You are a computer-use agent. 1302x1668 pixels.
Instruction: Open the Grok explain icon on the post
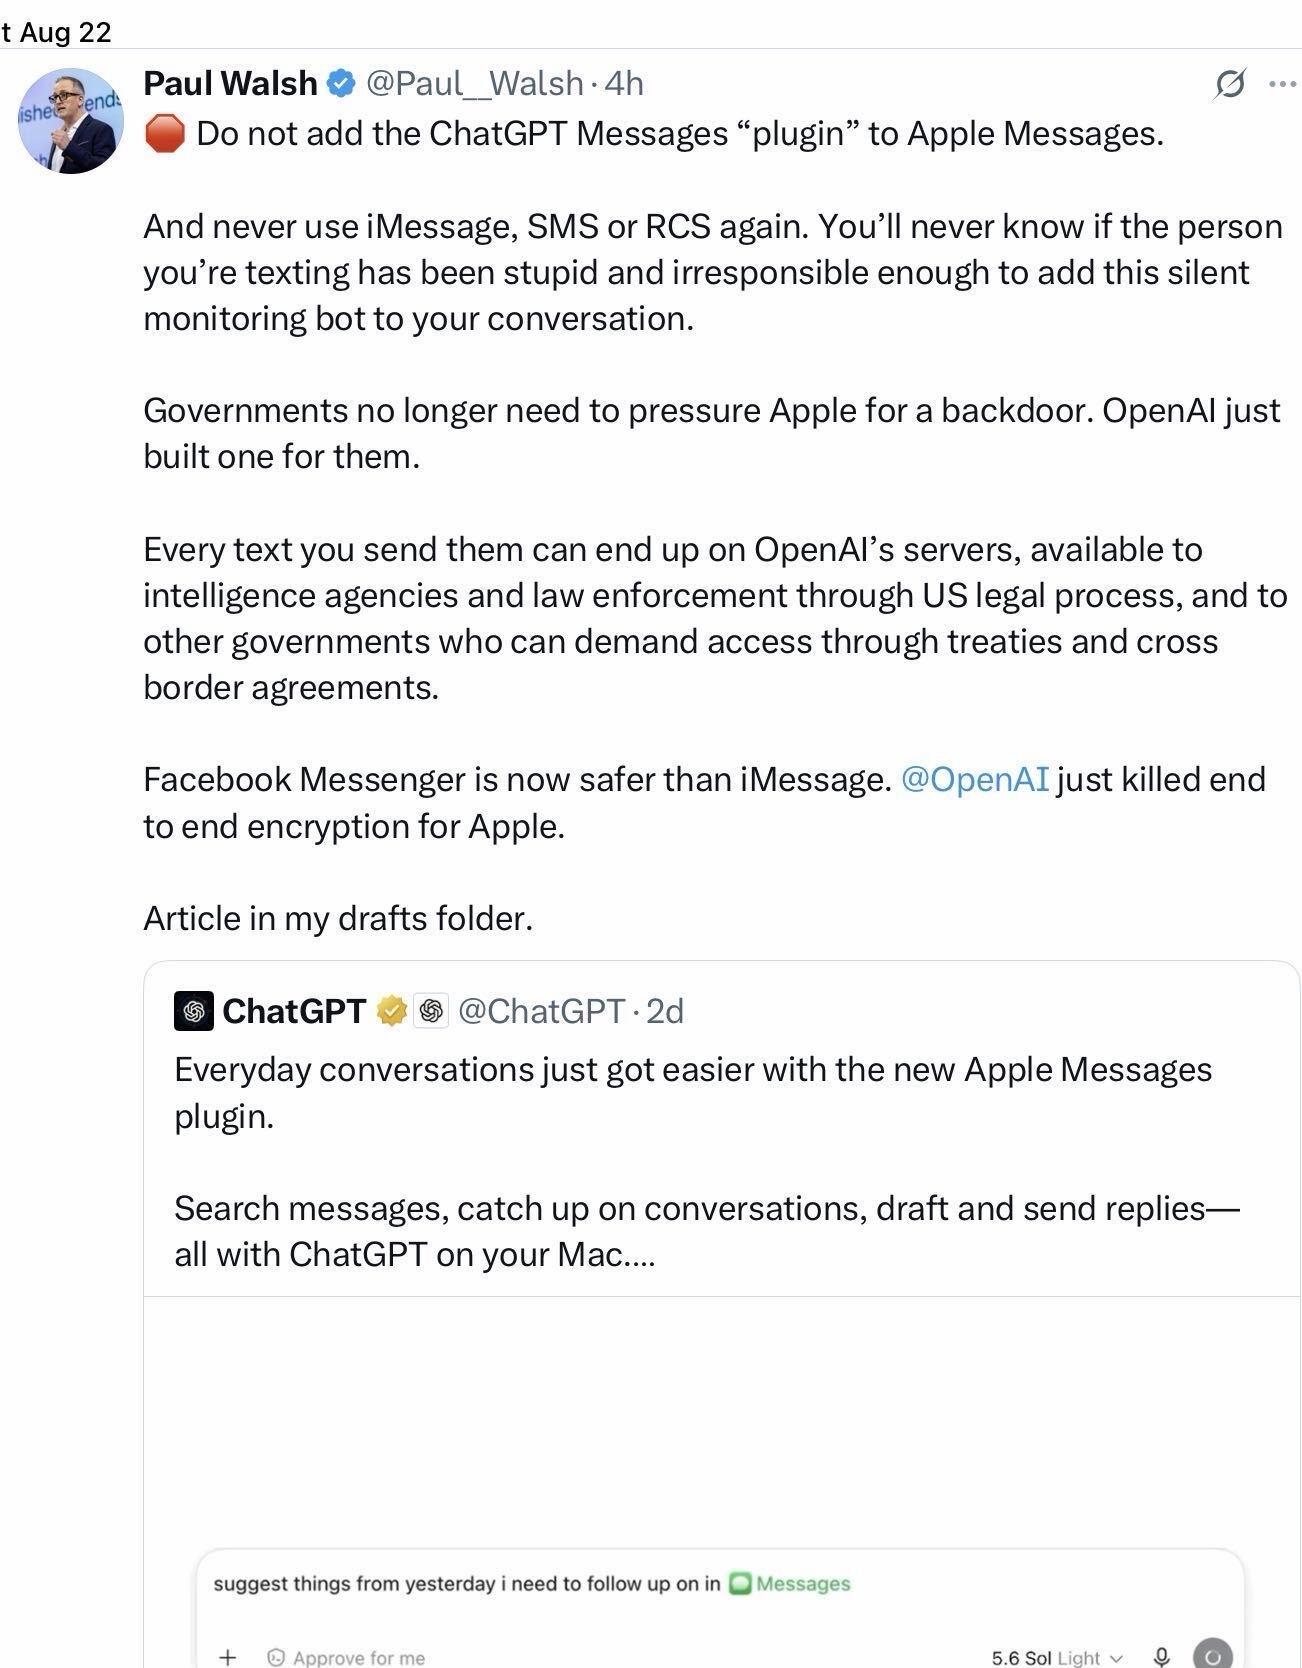coord(1229,84)
